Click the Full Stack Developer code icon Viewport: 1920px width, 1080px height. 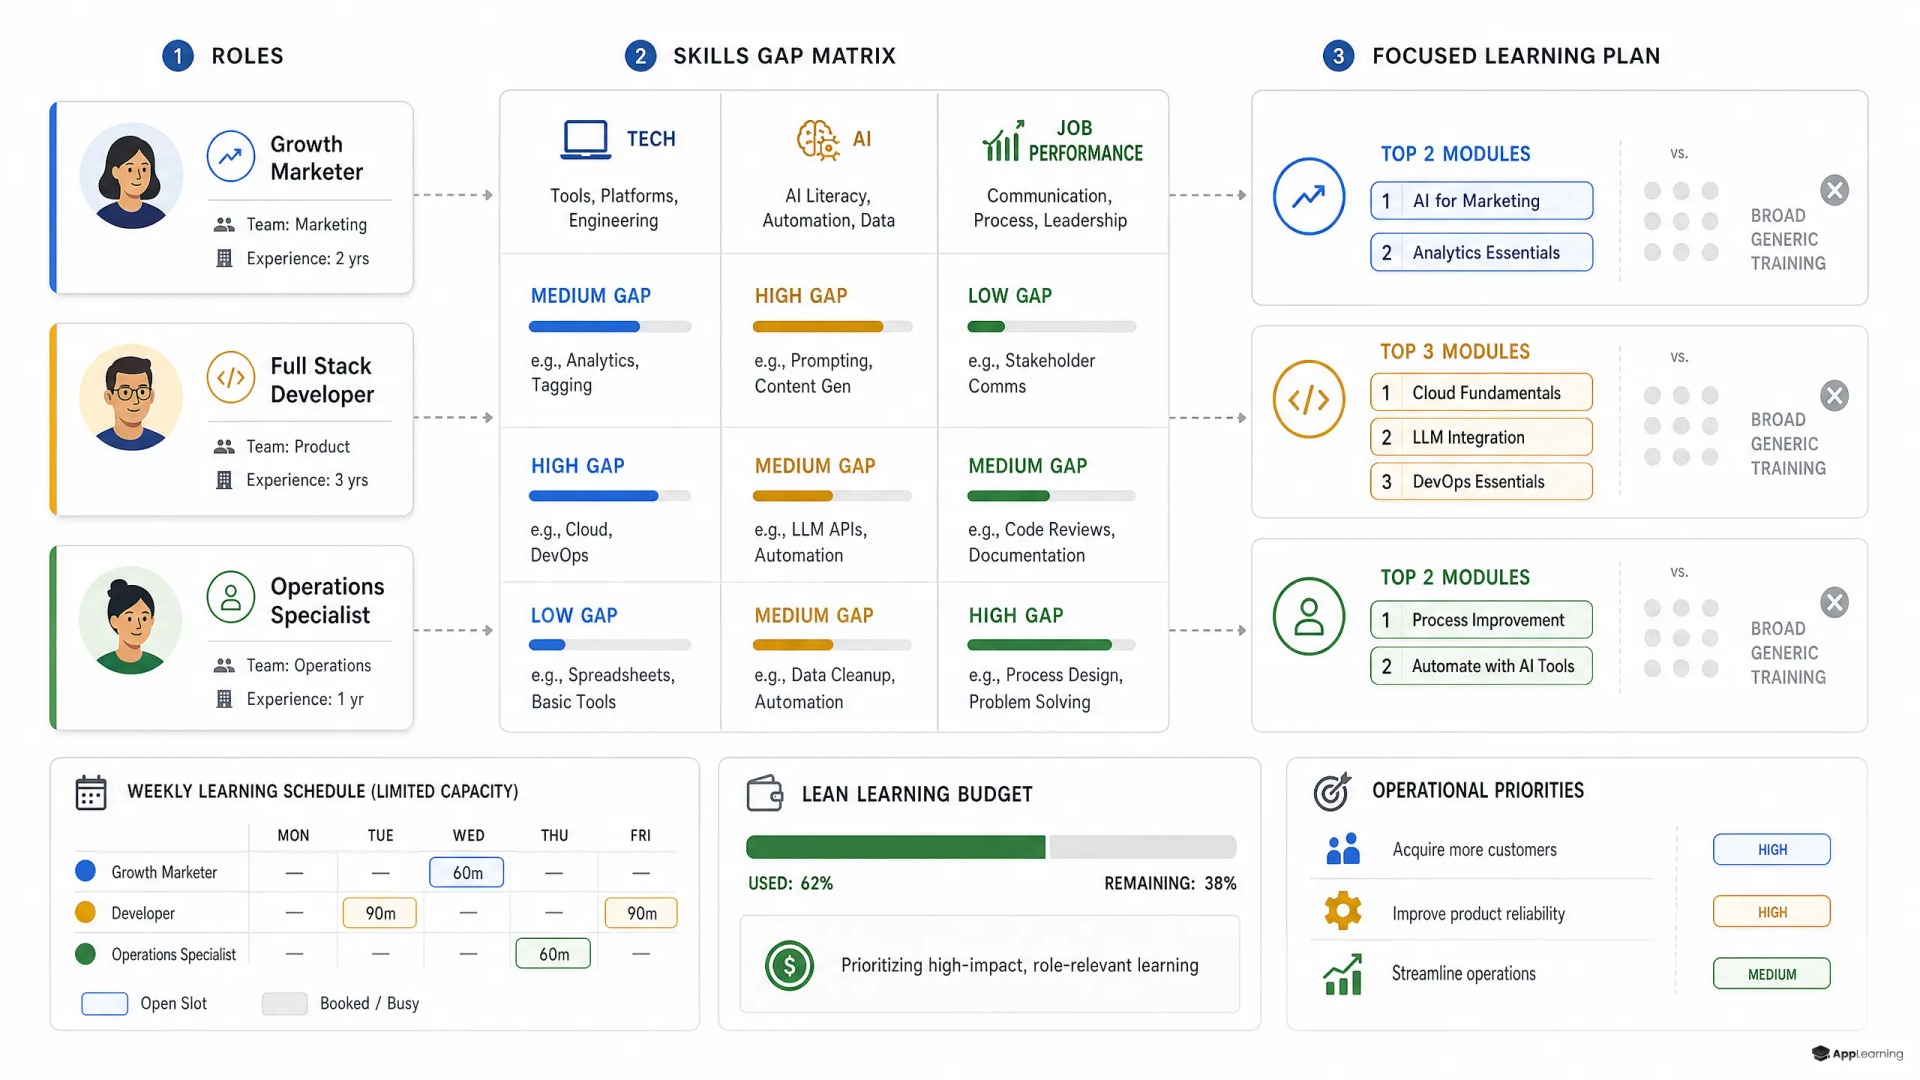click(x=231, y=378)
